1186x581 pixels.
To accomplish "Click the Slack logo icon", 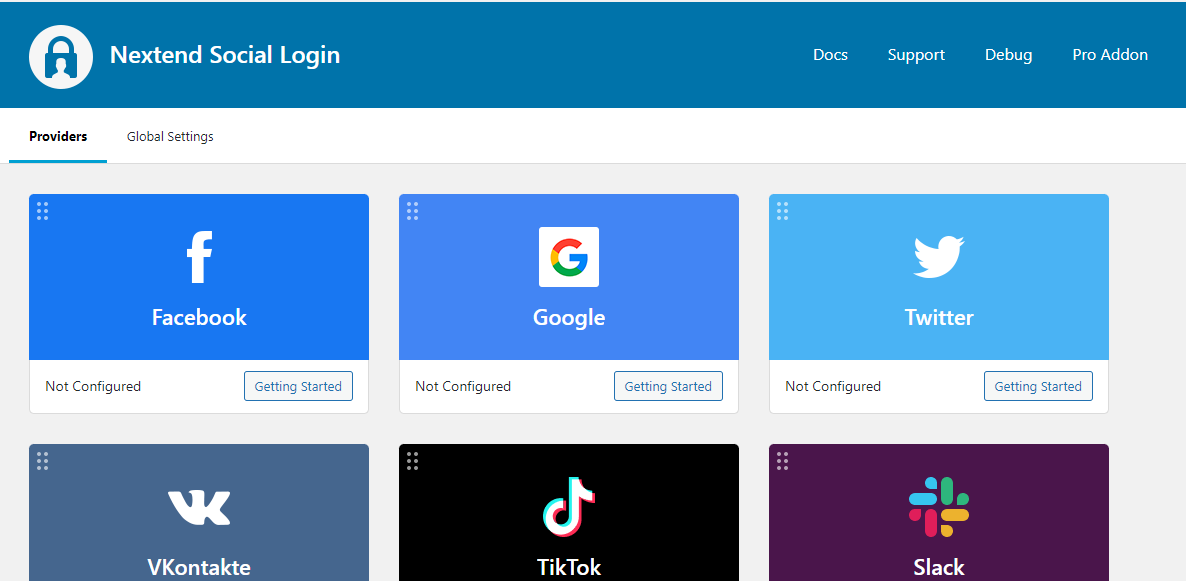I will (x=938, y=507).
